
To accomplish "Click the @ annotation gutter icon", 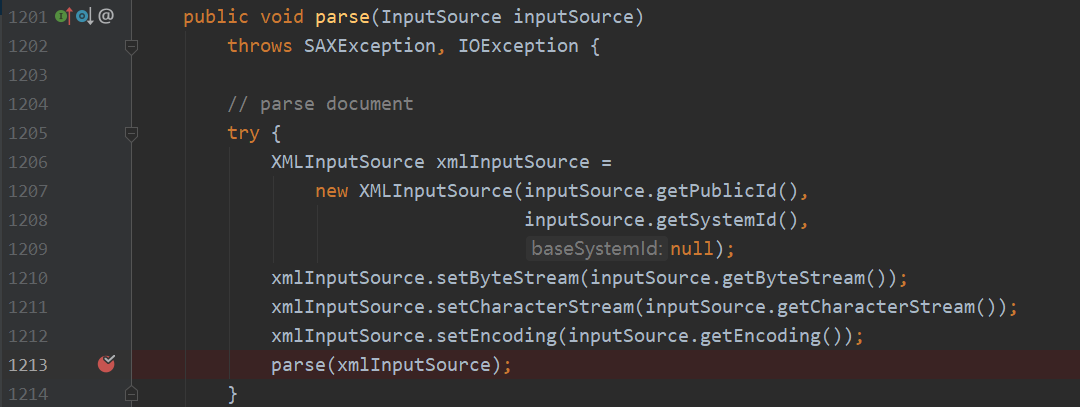I will 106,16.
